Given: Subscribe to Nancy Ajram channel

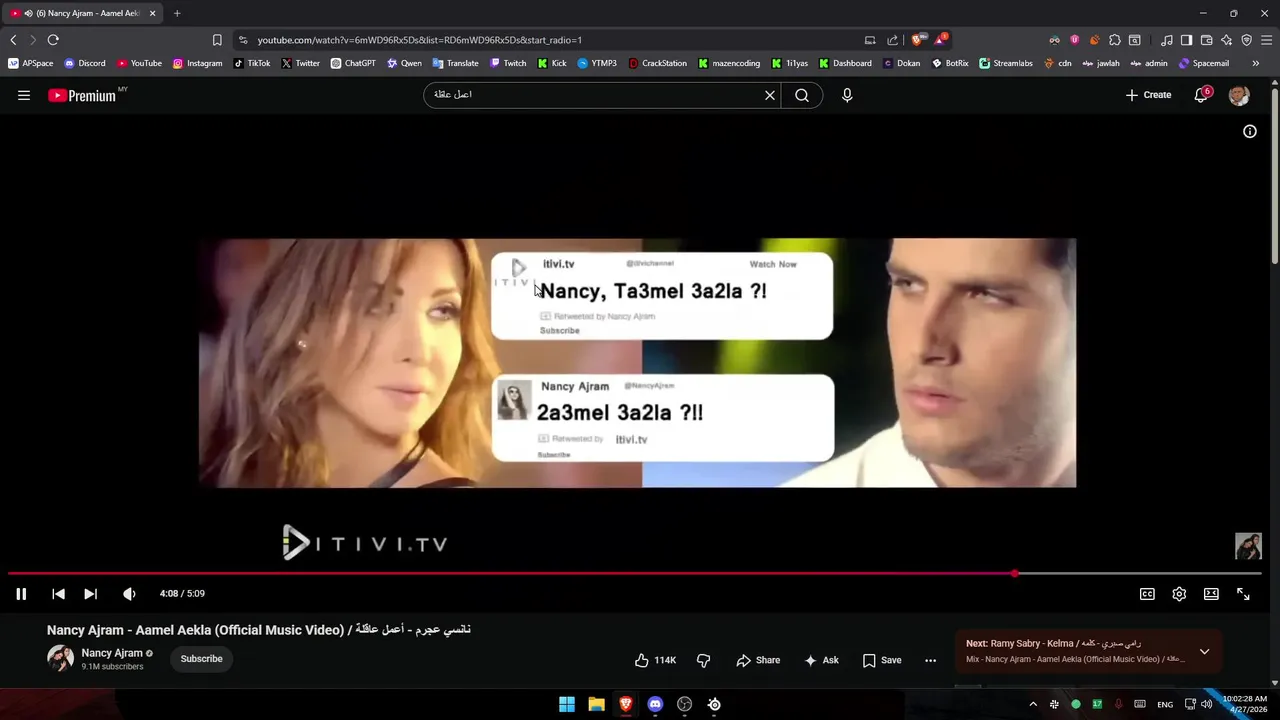Looking at the screenshot, I should (201, 659).
